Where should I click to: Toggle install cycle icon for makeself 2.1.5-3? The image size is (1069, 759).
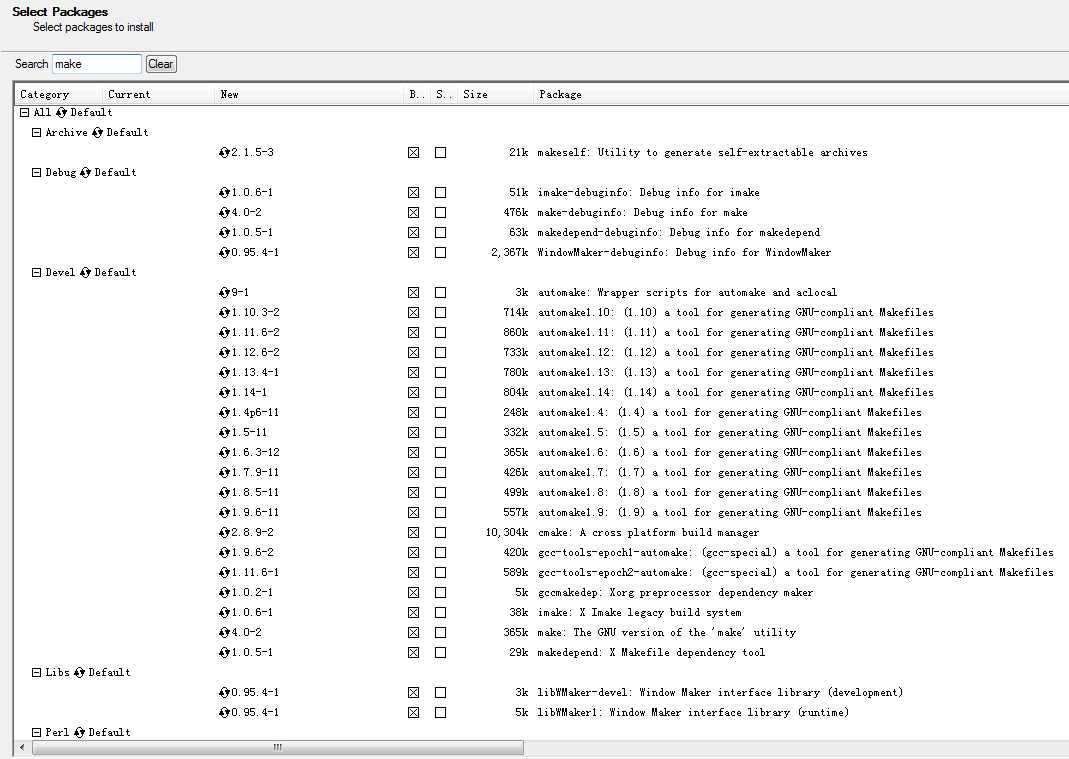coord(224,152)
